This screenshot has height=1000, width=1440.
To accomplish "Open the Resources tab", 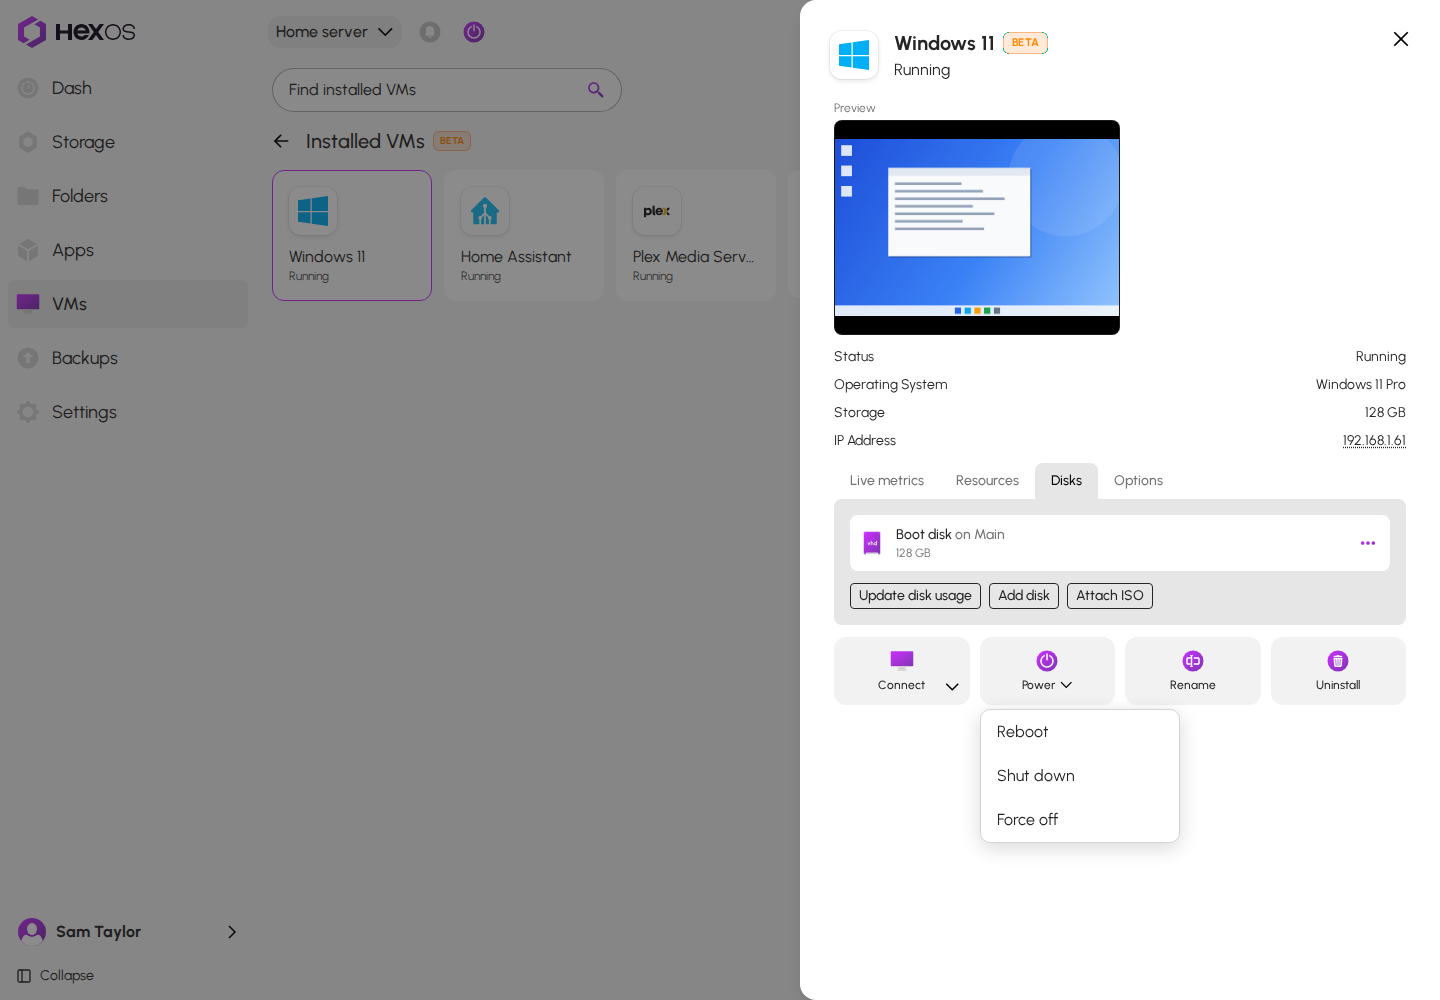I will click(x=987, y=481).
